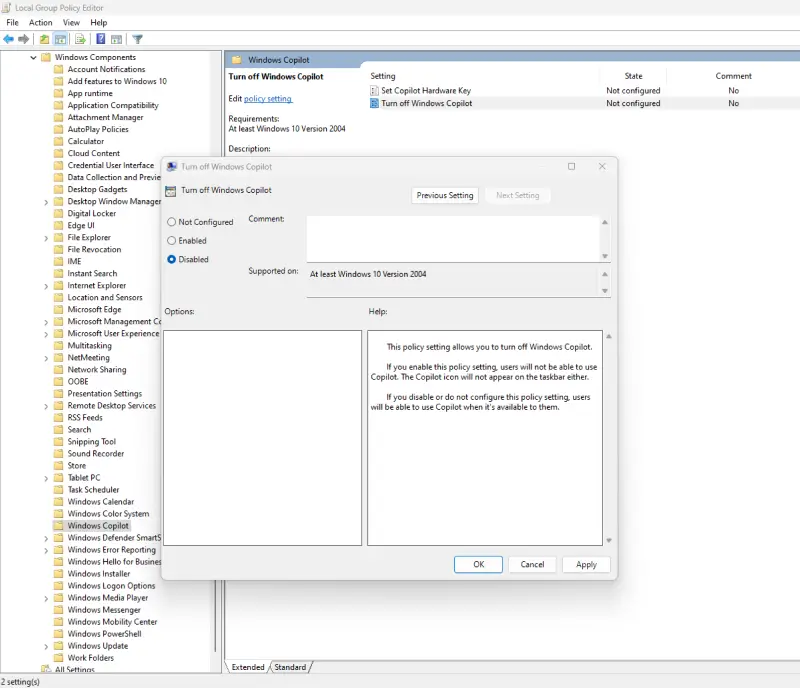Toggle the Show/Hide Console Tree icon
The height and width of the screenshot is (688, 800).
tap(60, 38)
